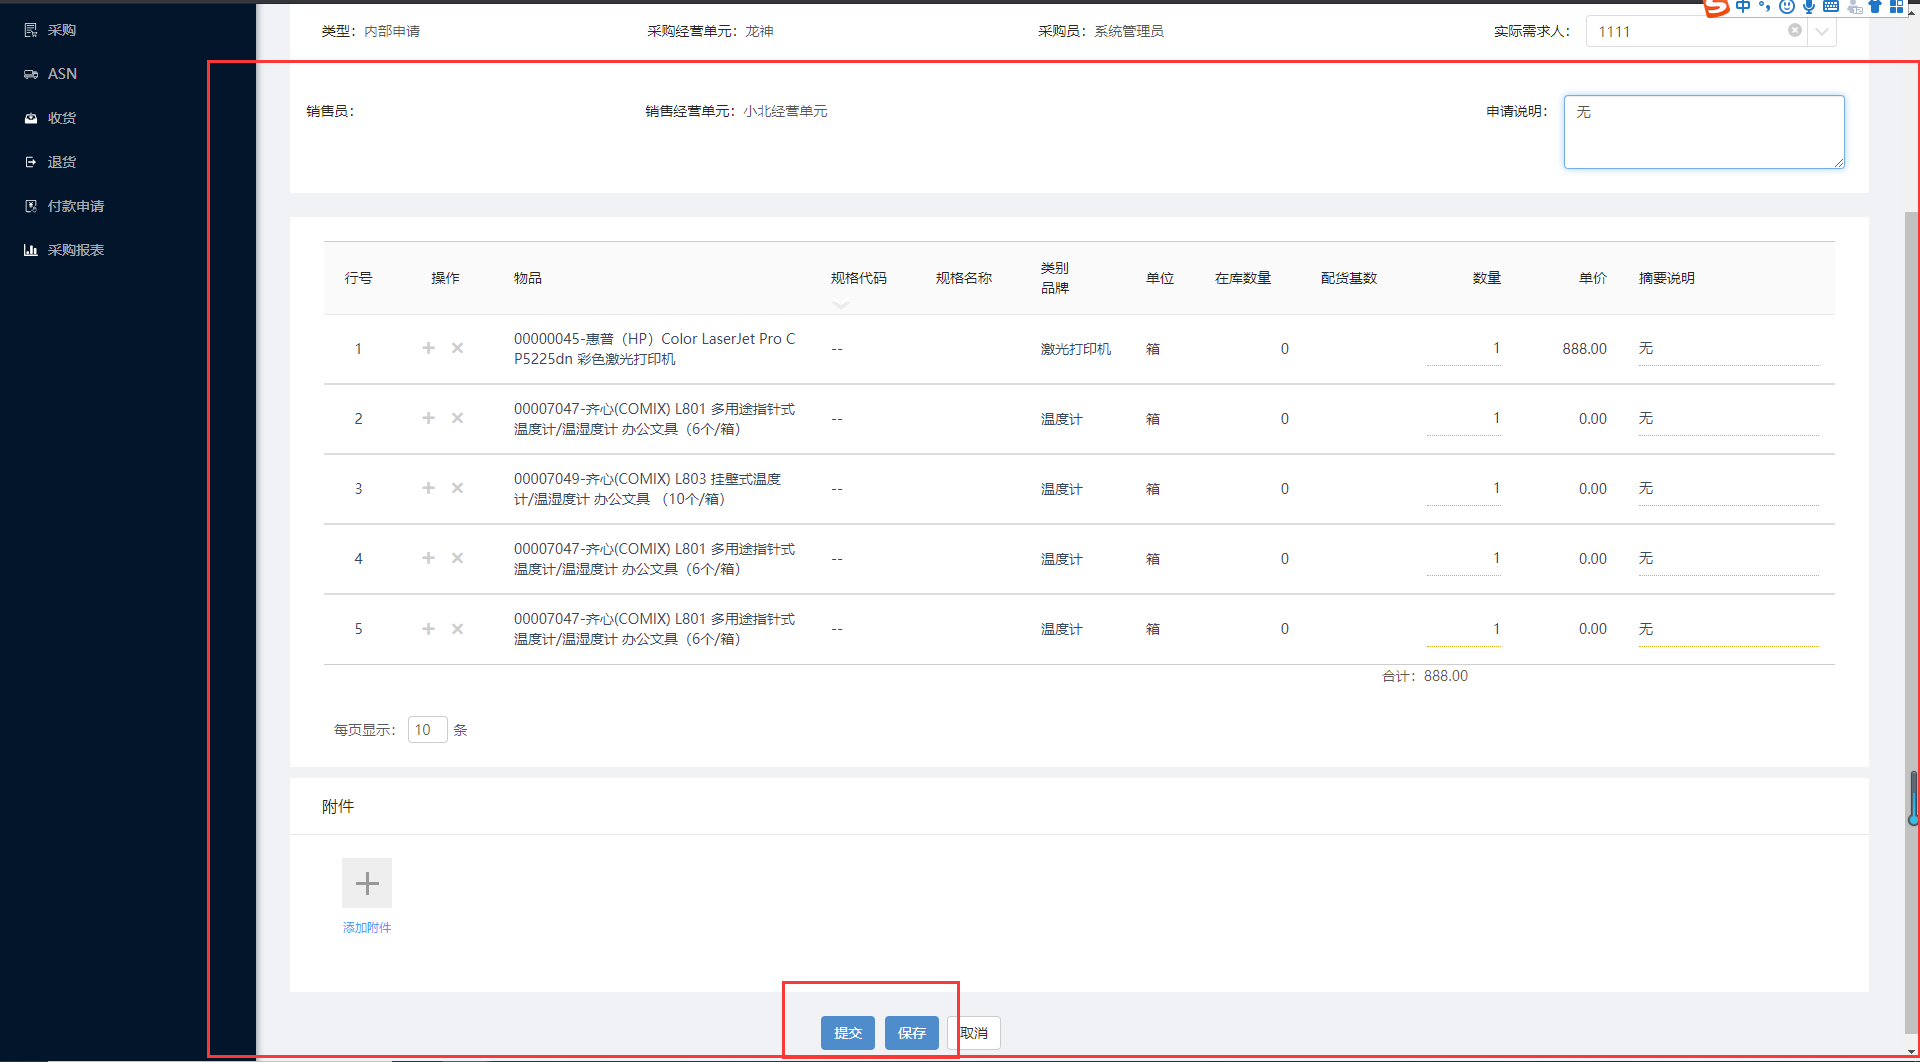Click the 采购 sidebar icon

(31, 30)
